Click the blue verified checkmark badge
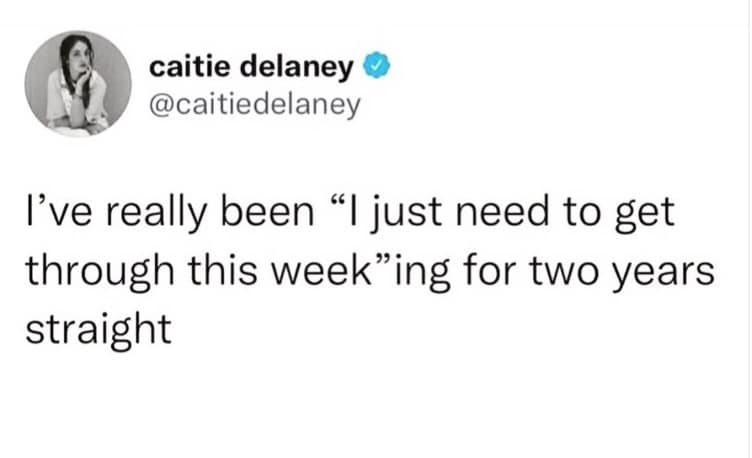Viewport: 752px width, 458px height. [x=374, y=67]
